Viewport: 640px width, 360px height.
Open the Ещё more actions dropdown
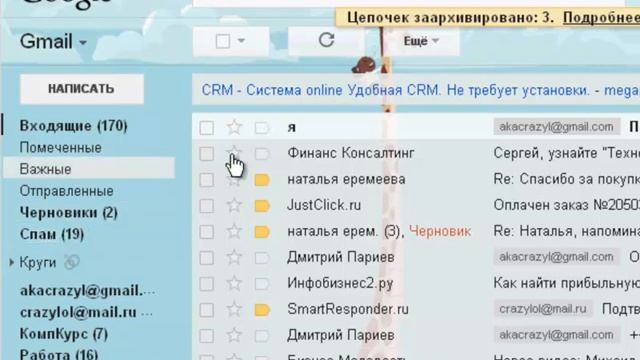click(x=421, y=41)
